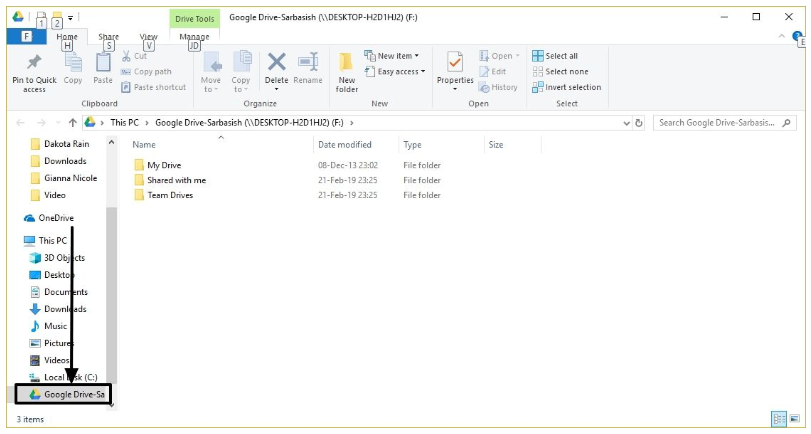811x434 pixels.
Task: Click the Open button in ribbon
Action: click(x=499, y=56)
